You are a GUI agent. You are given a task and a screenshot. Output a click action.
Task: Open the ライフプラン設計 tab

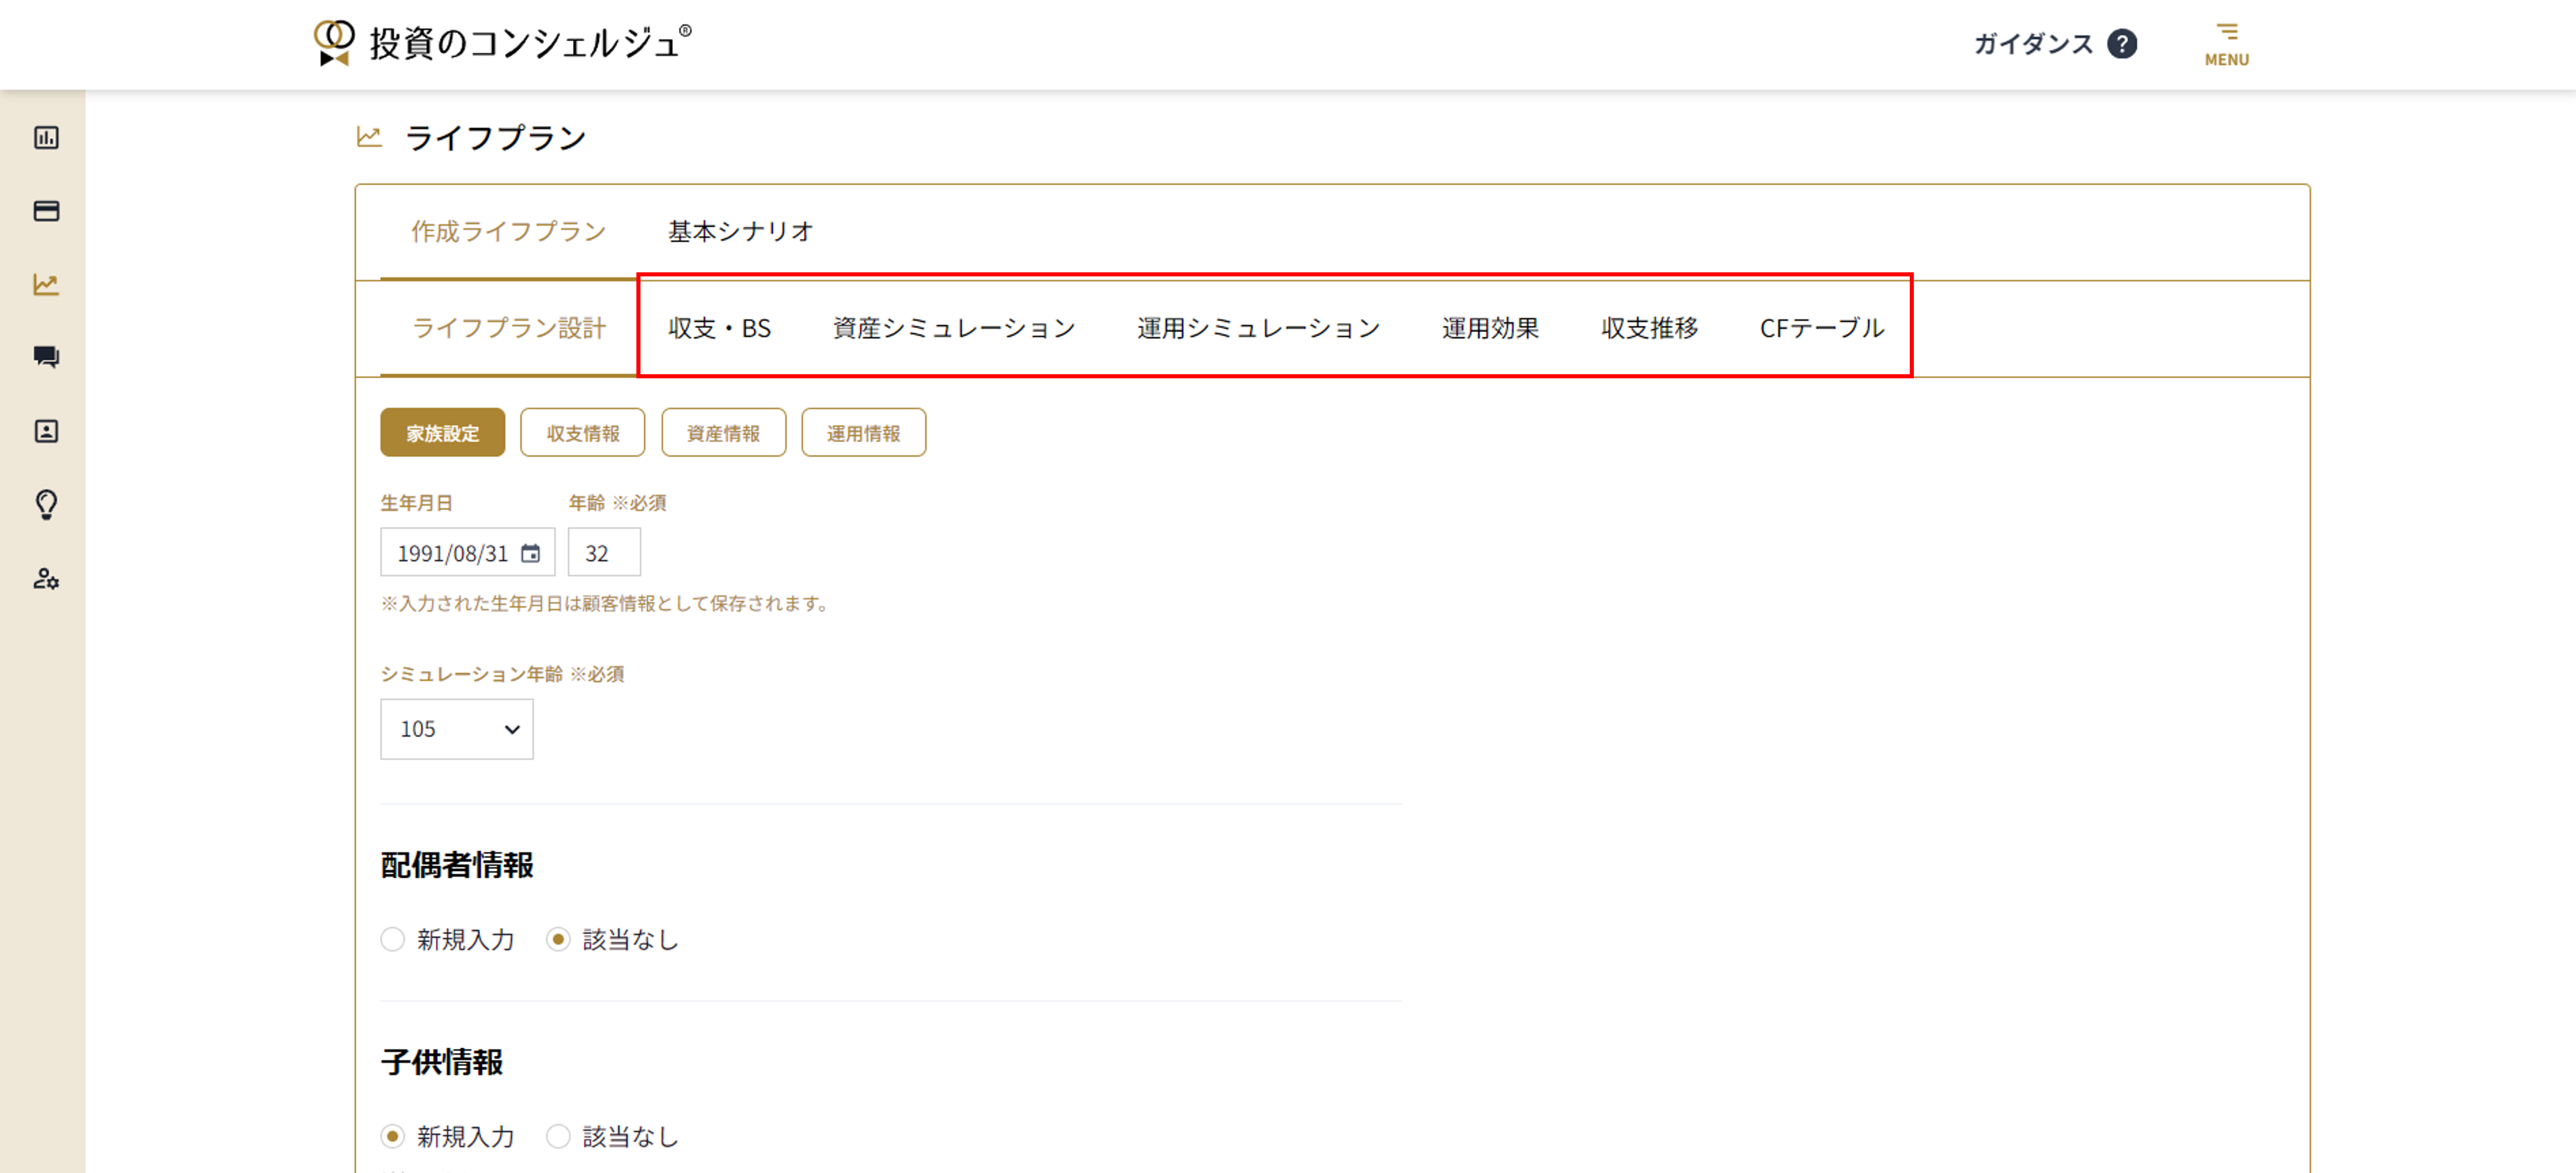coord(508,328)
